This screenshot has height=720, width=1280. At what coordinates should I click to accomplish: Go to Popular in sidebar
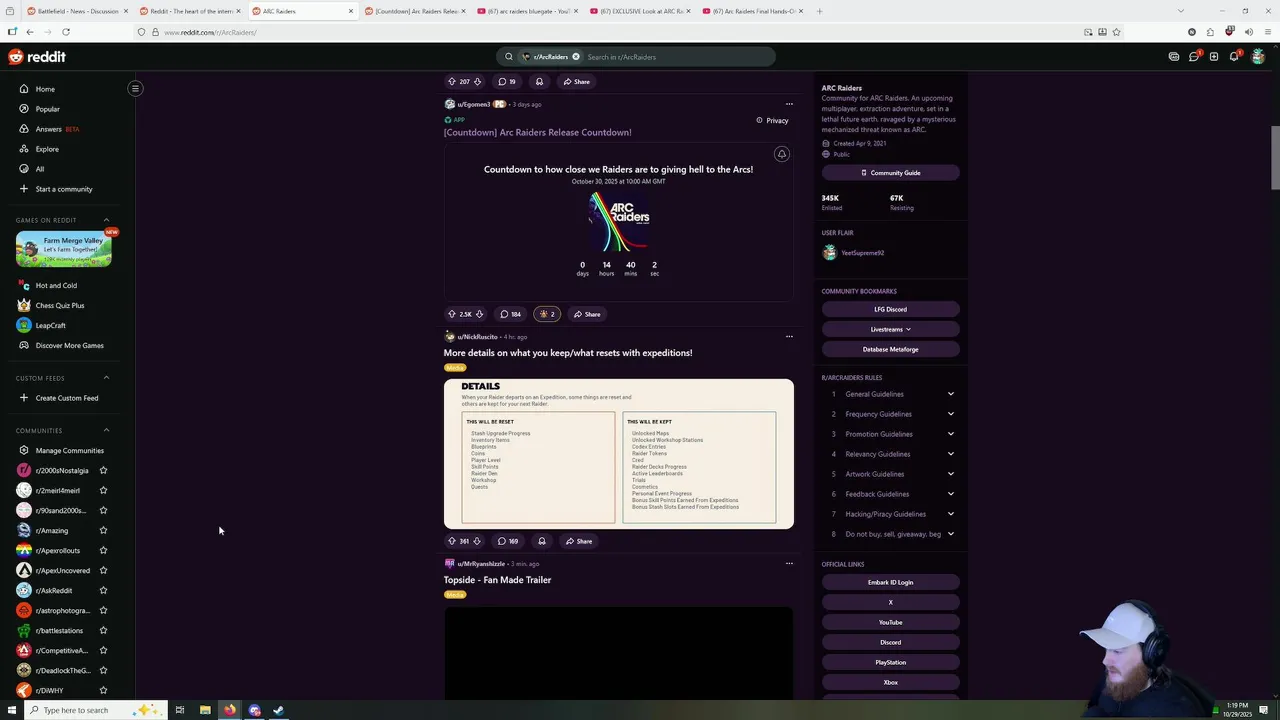point(47,109)
